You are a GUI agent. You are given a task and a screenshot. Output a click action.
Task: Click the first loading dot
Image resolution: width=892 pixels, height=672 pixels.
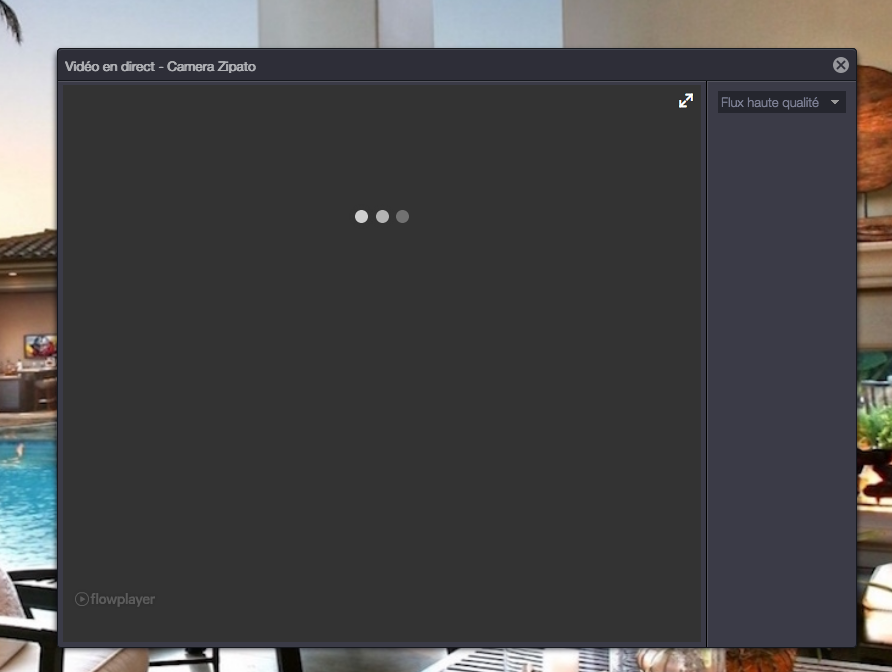361,216
